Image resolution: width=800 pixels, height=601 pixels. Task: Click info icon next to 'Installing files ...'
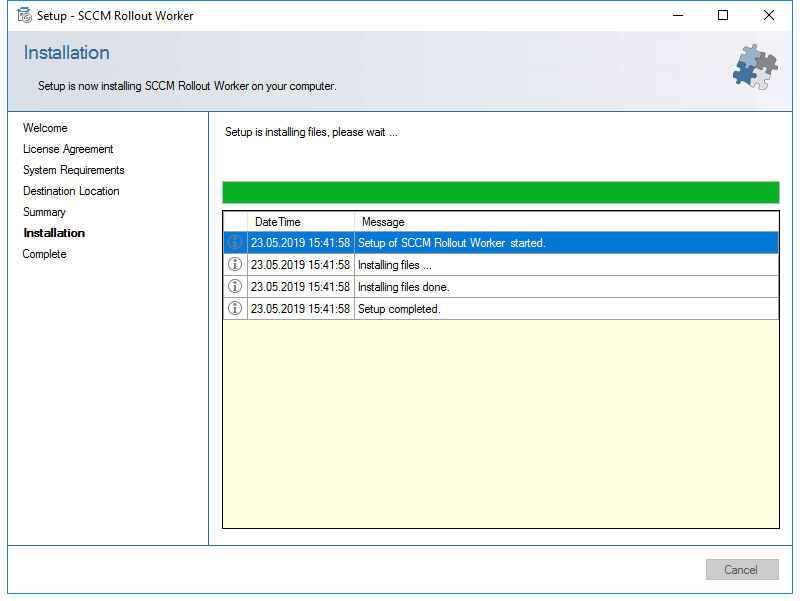tap(235, 264)
